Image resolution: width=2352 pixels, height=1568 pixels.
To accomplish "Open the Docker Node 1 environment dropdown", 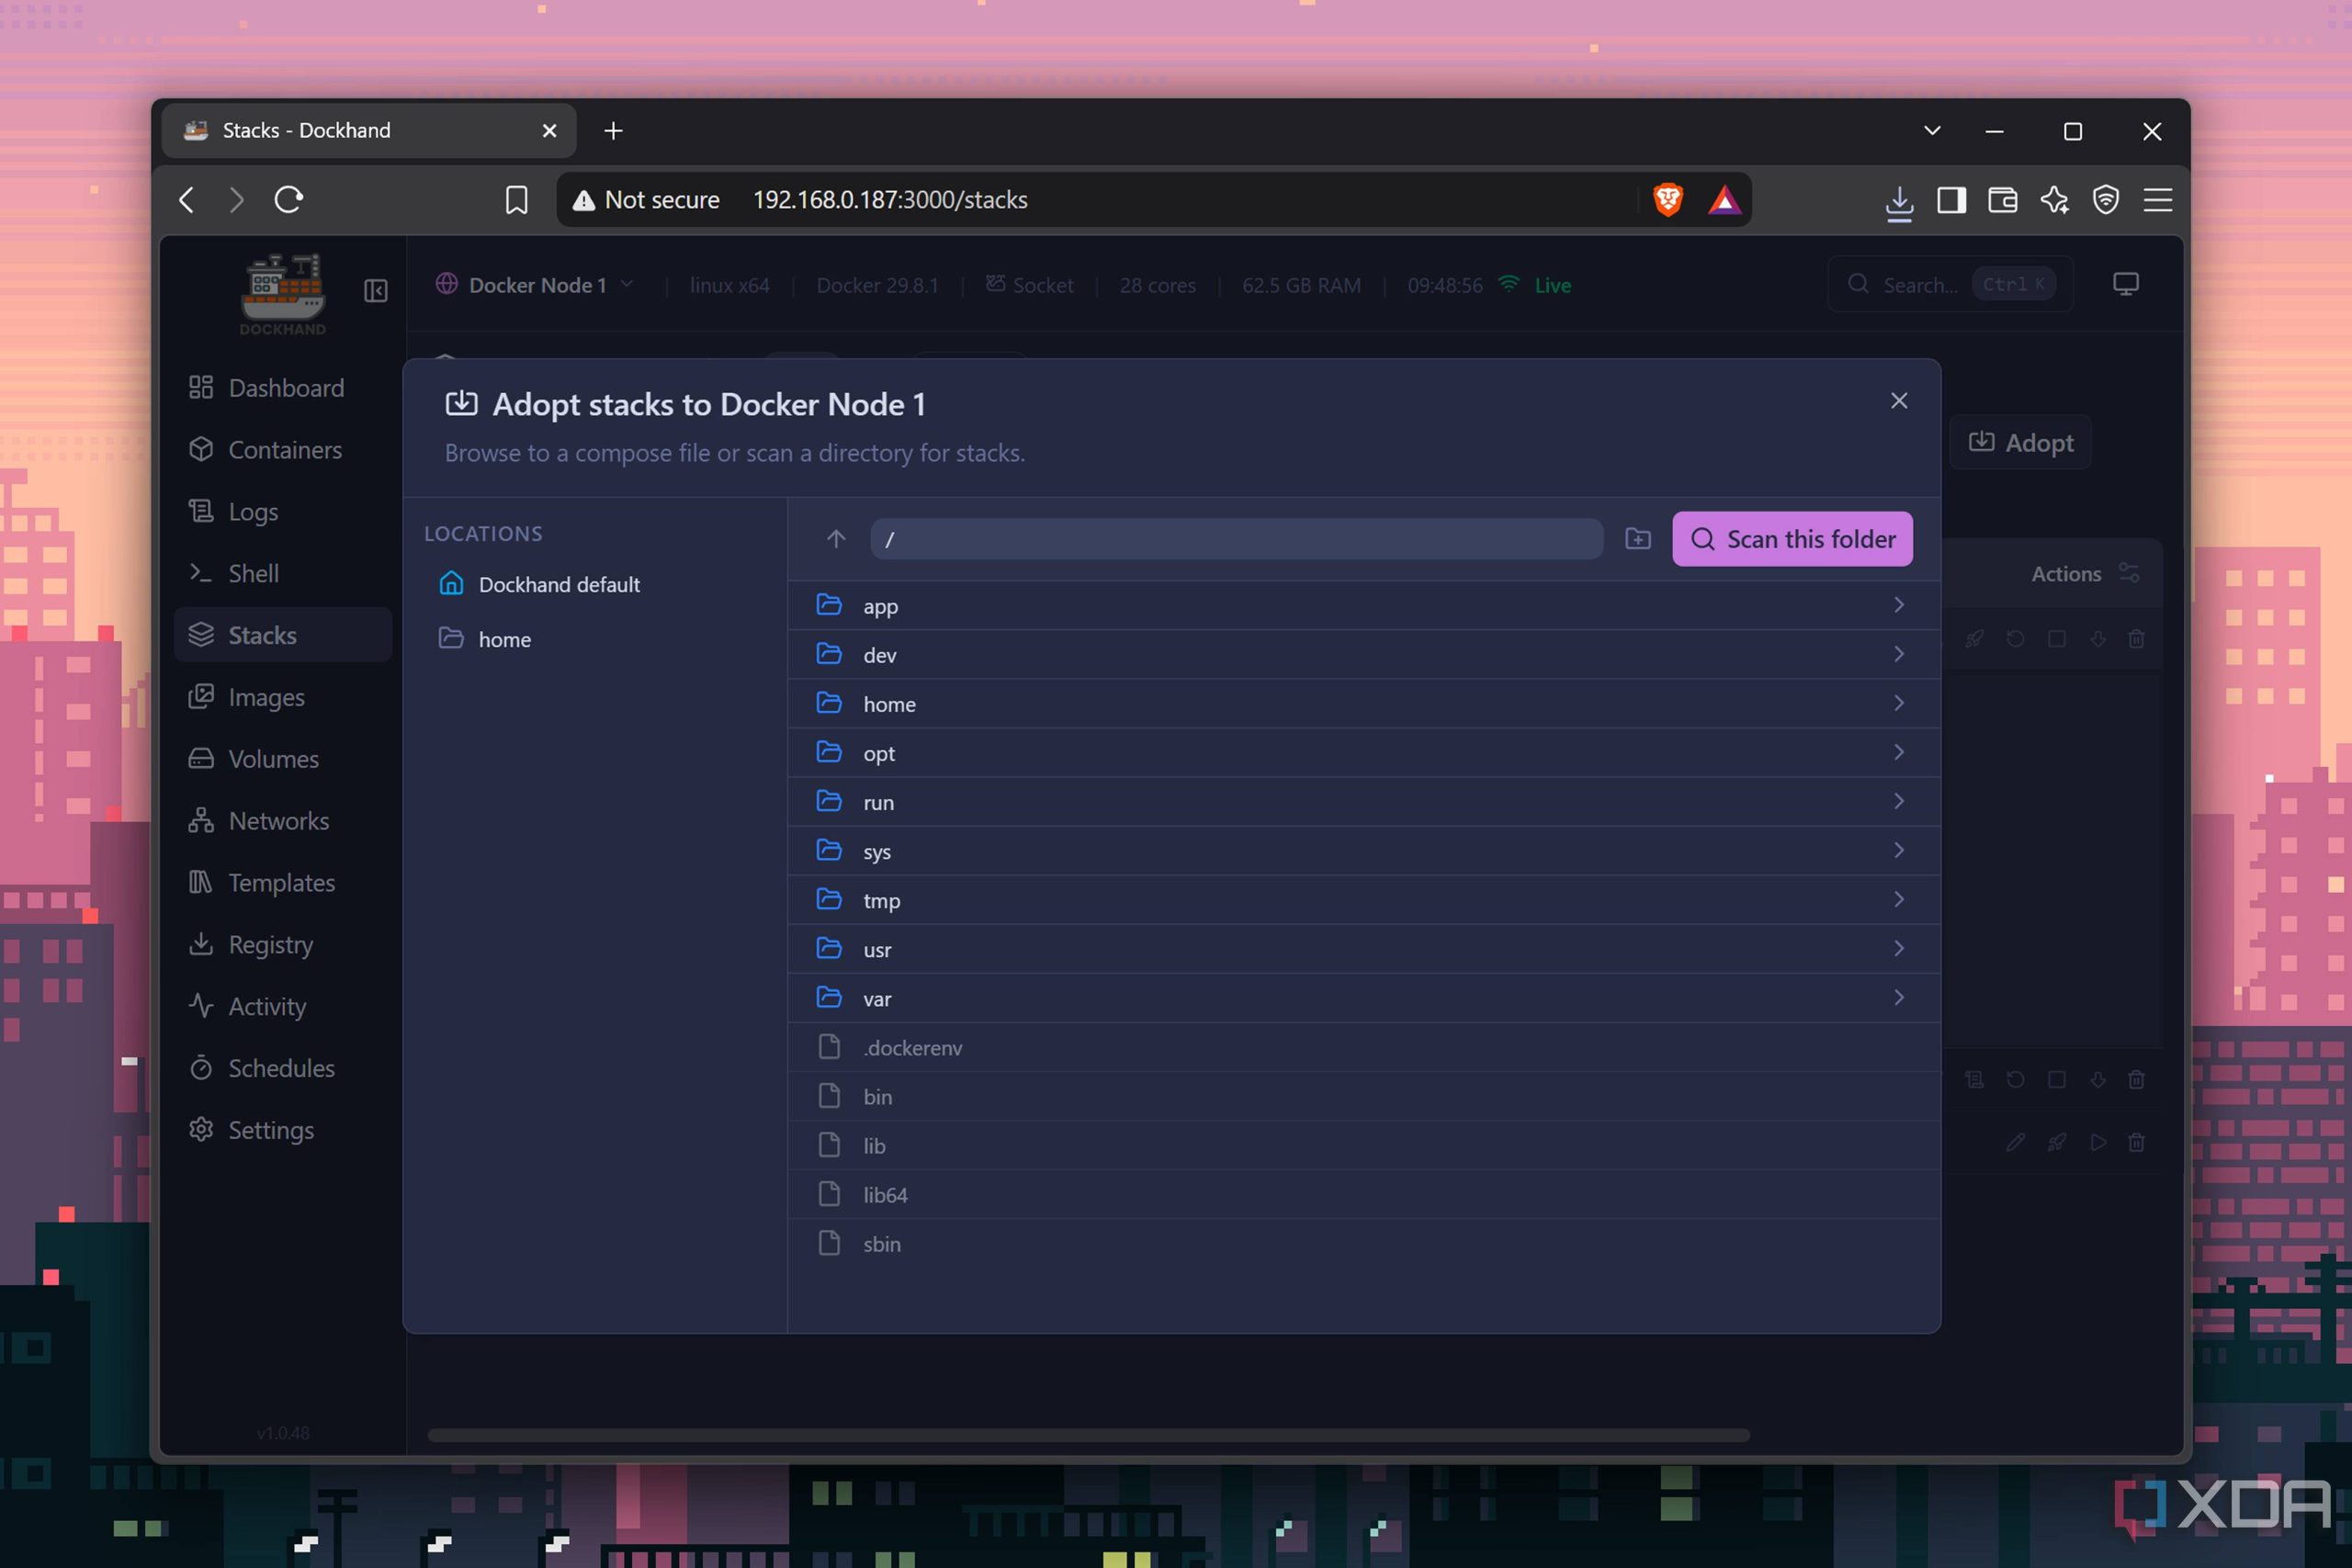I will (536, 285).
